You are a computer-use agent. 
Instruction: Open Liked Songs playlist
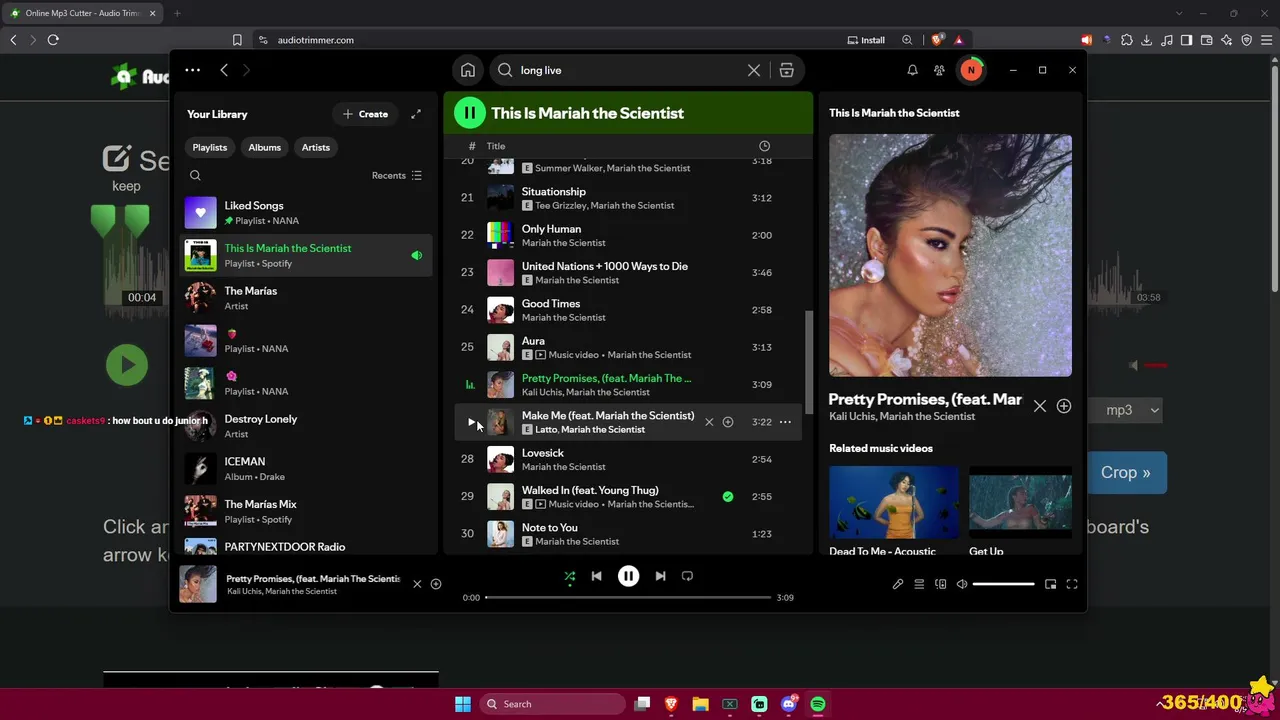click(306, 213)
